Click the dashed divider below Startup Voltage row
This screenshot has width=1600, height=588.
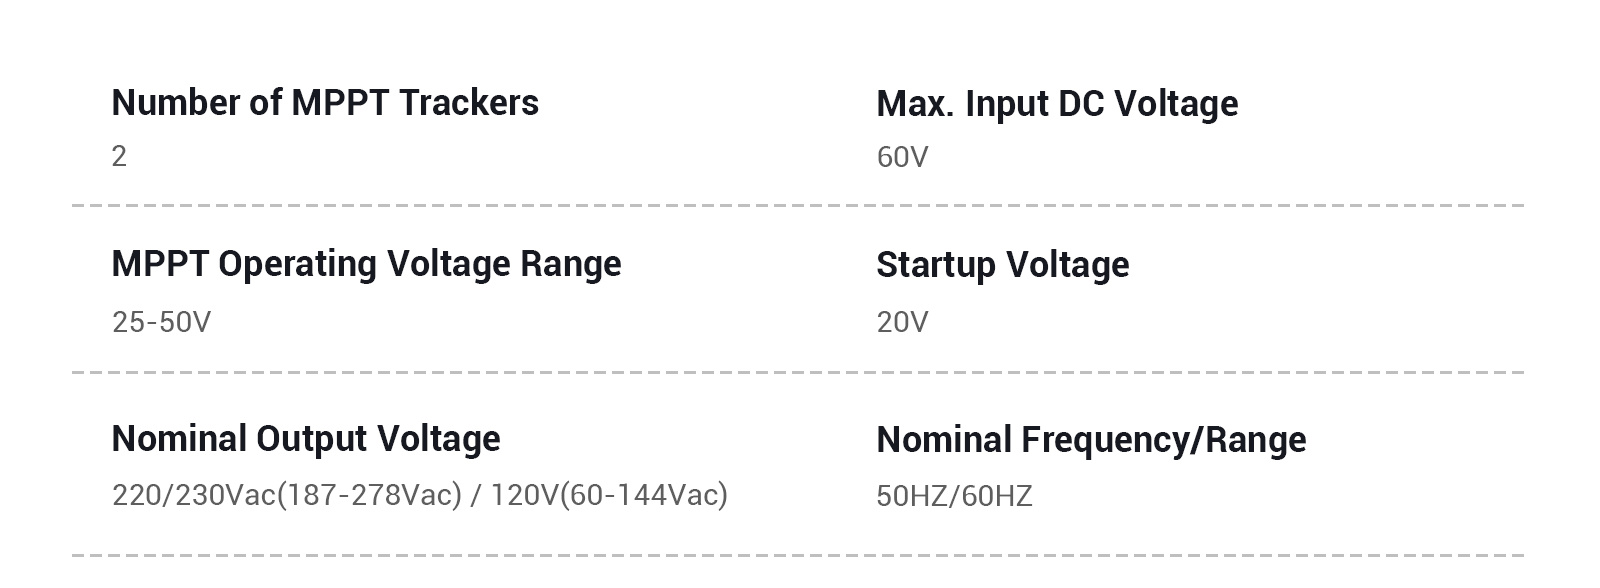(798, 372)
